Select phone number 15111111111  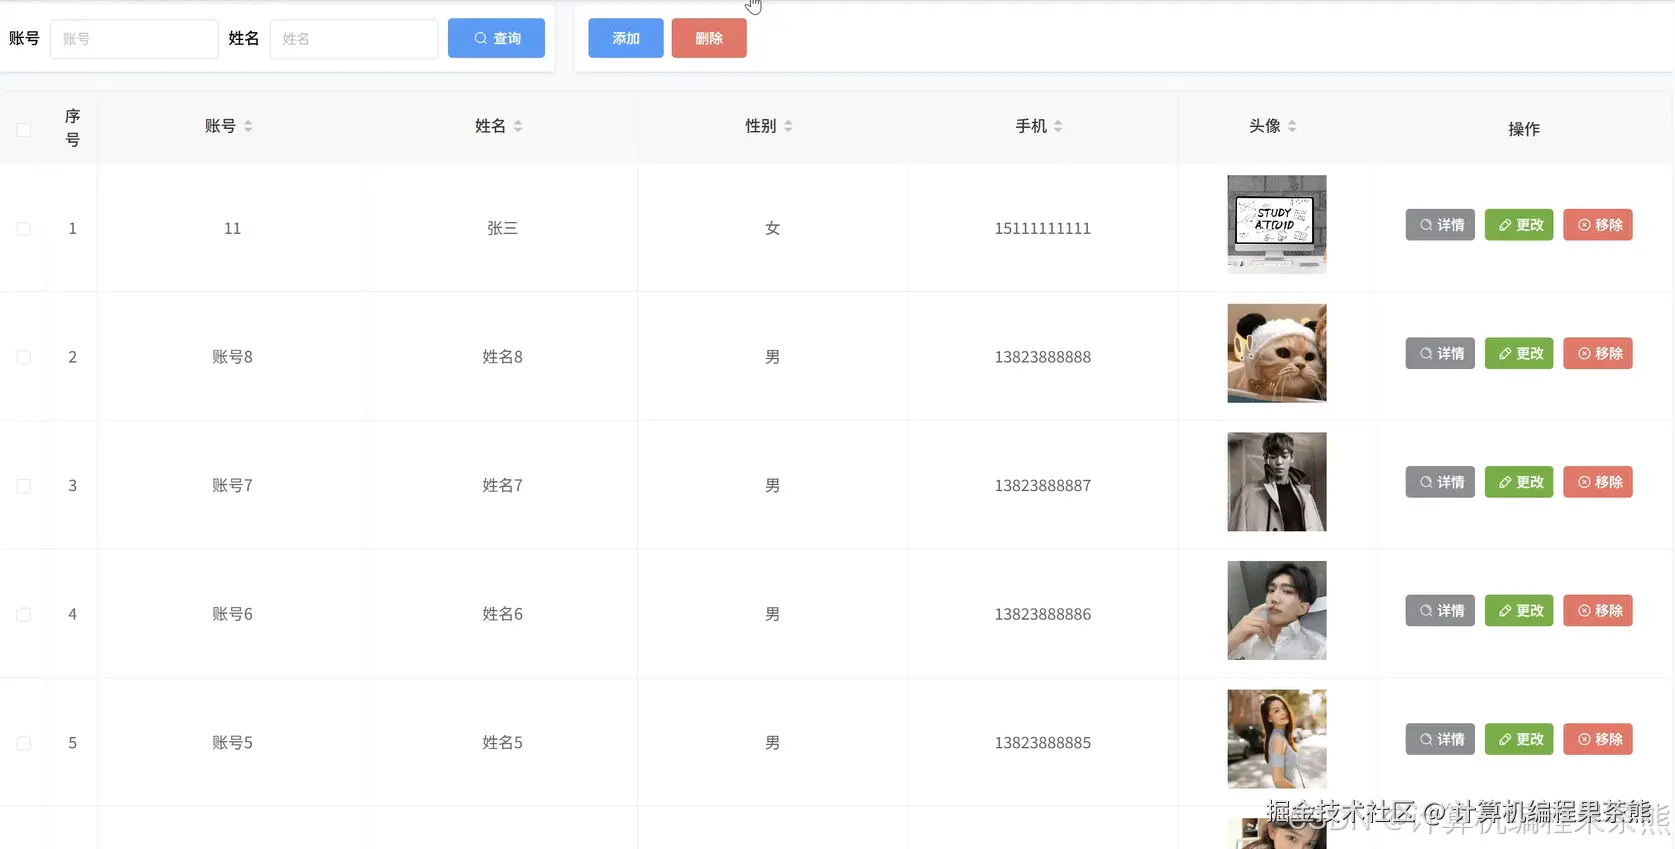pyautogui.click(x=1043, y=229)
